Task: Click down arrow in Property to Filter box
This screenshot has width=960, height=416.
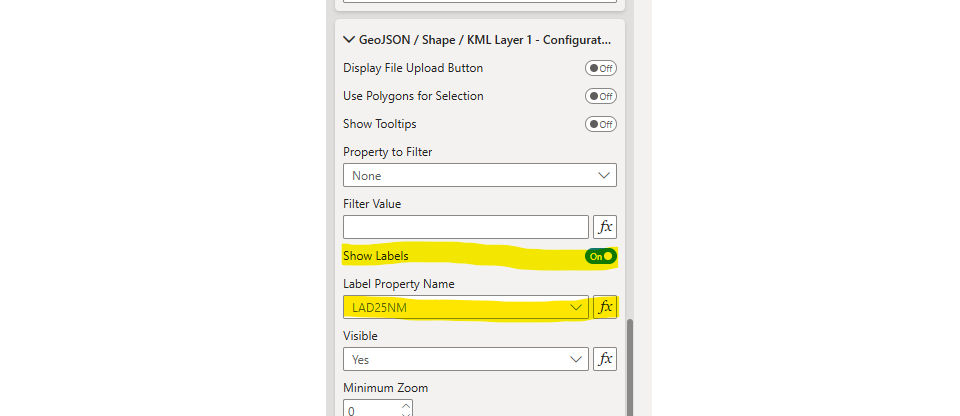Action: click(x=603, y=175)
